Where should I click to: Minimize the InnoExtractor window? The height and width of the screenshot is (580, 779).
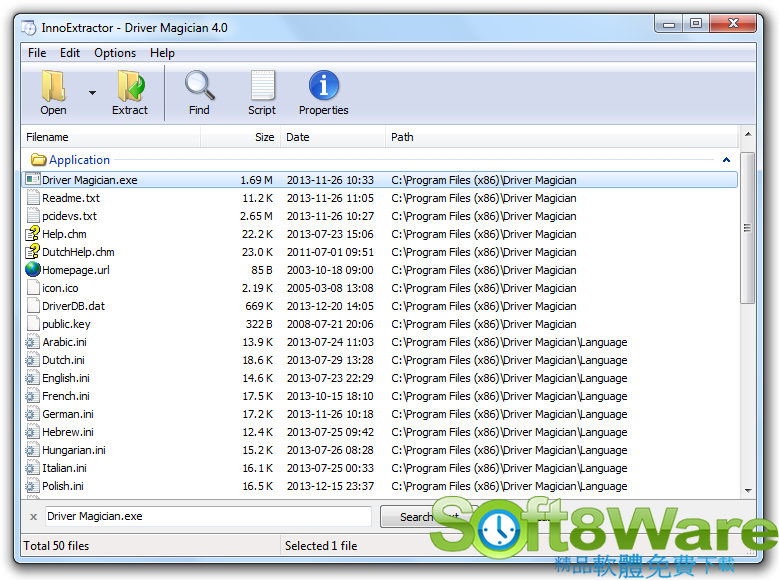click(669, 23)
